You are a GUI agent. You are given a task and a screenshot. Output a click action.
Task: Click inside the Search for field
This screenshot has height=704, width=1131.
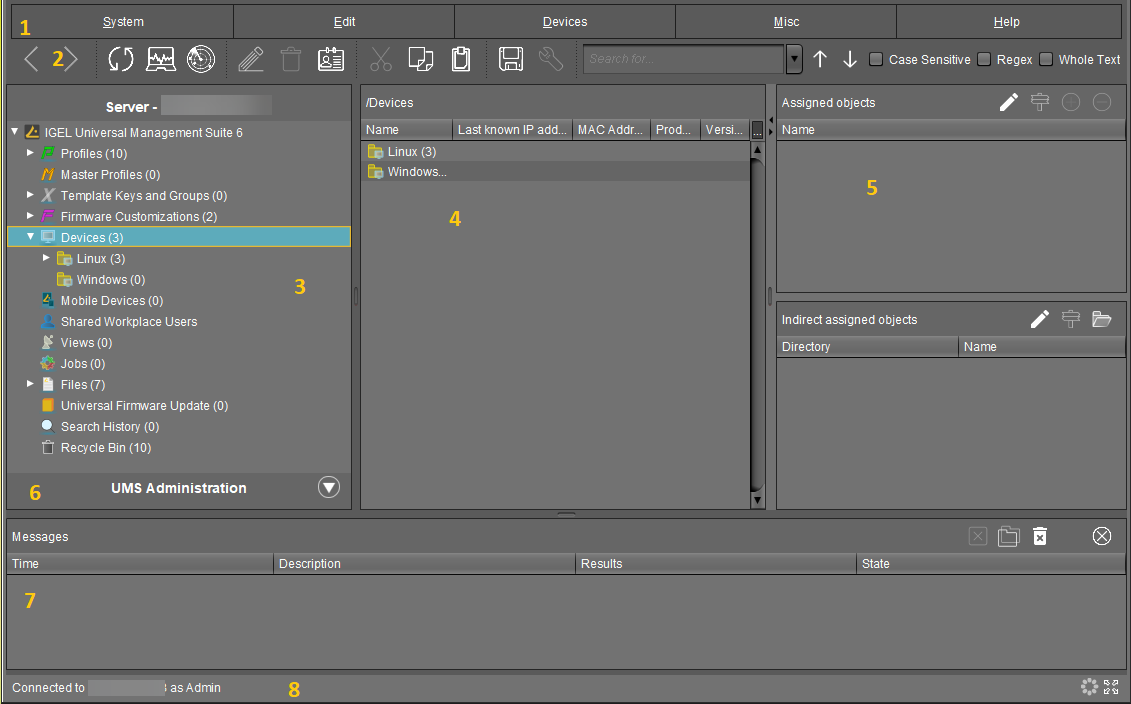(x=683, y=59)
